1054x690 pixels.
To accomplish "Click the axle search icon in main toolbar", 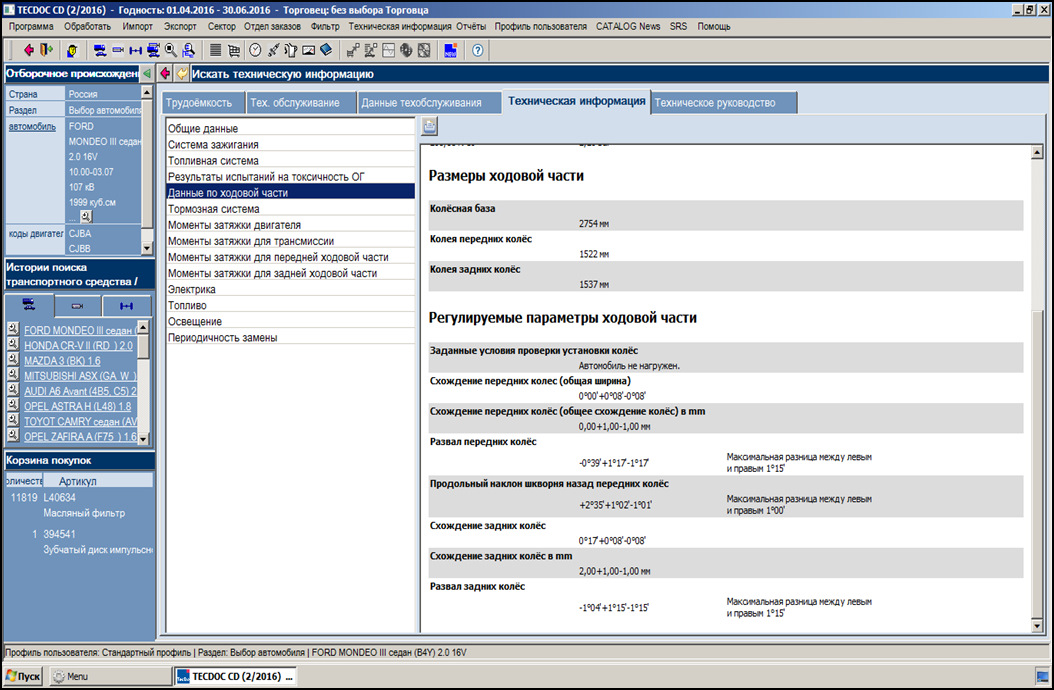I will point(136,50).
